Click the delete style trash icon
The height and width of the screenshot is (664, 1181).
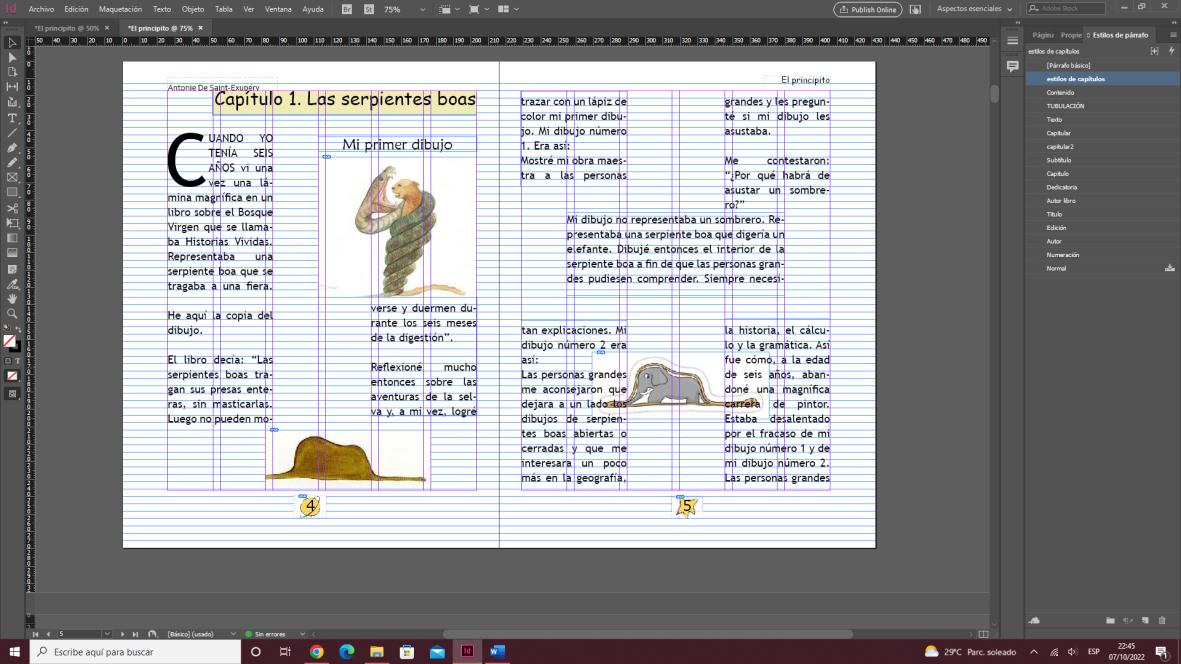coord(1162,620)
